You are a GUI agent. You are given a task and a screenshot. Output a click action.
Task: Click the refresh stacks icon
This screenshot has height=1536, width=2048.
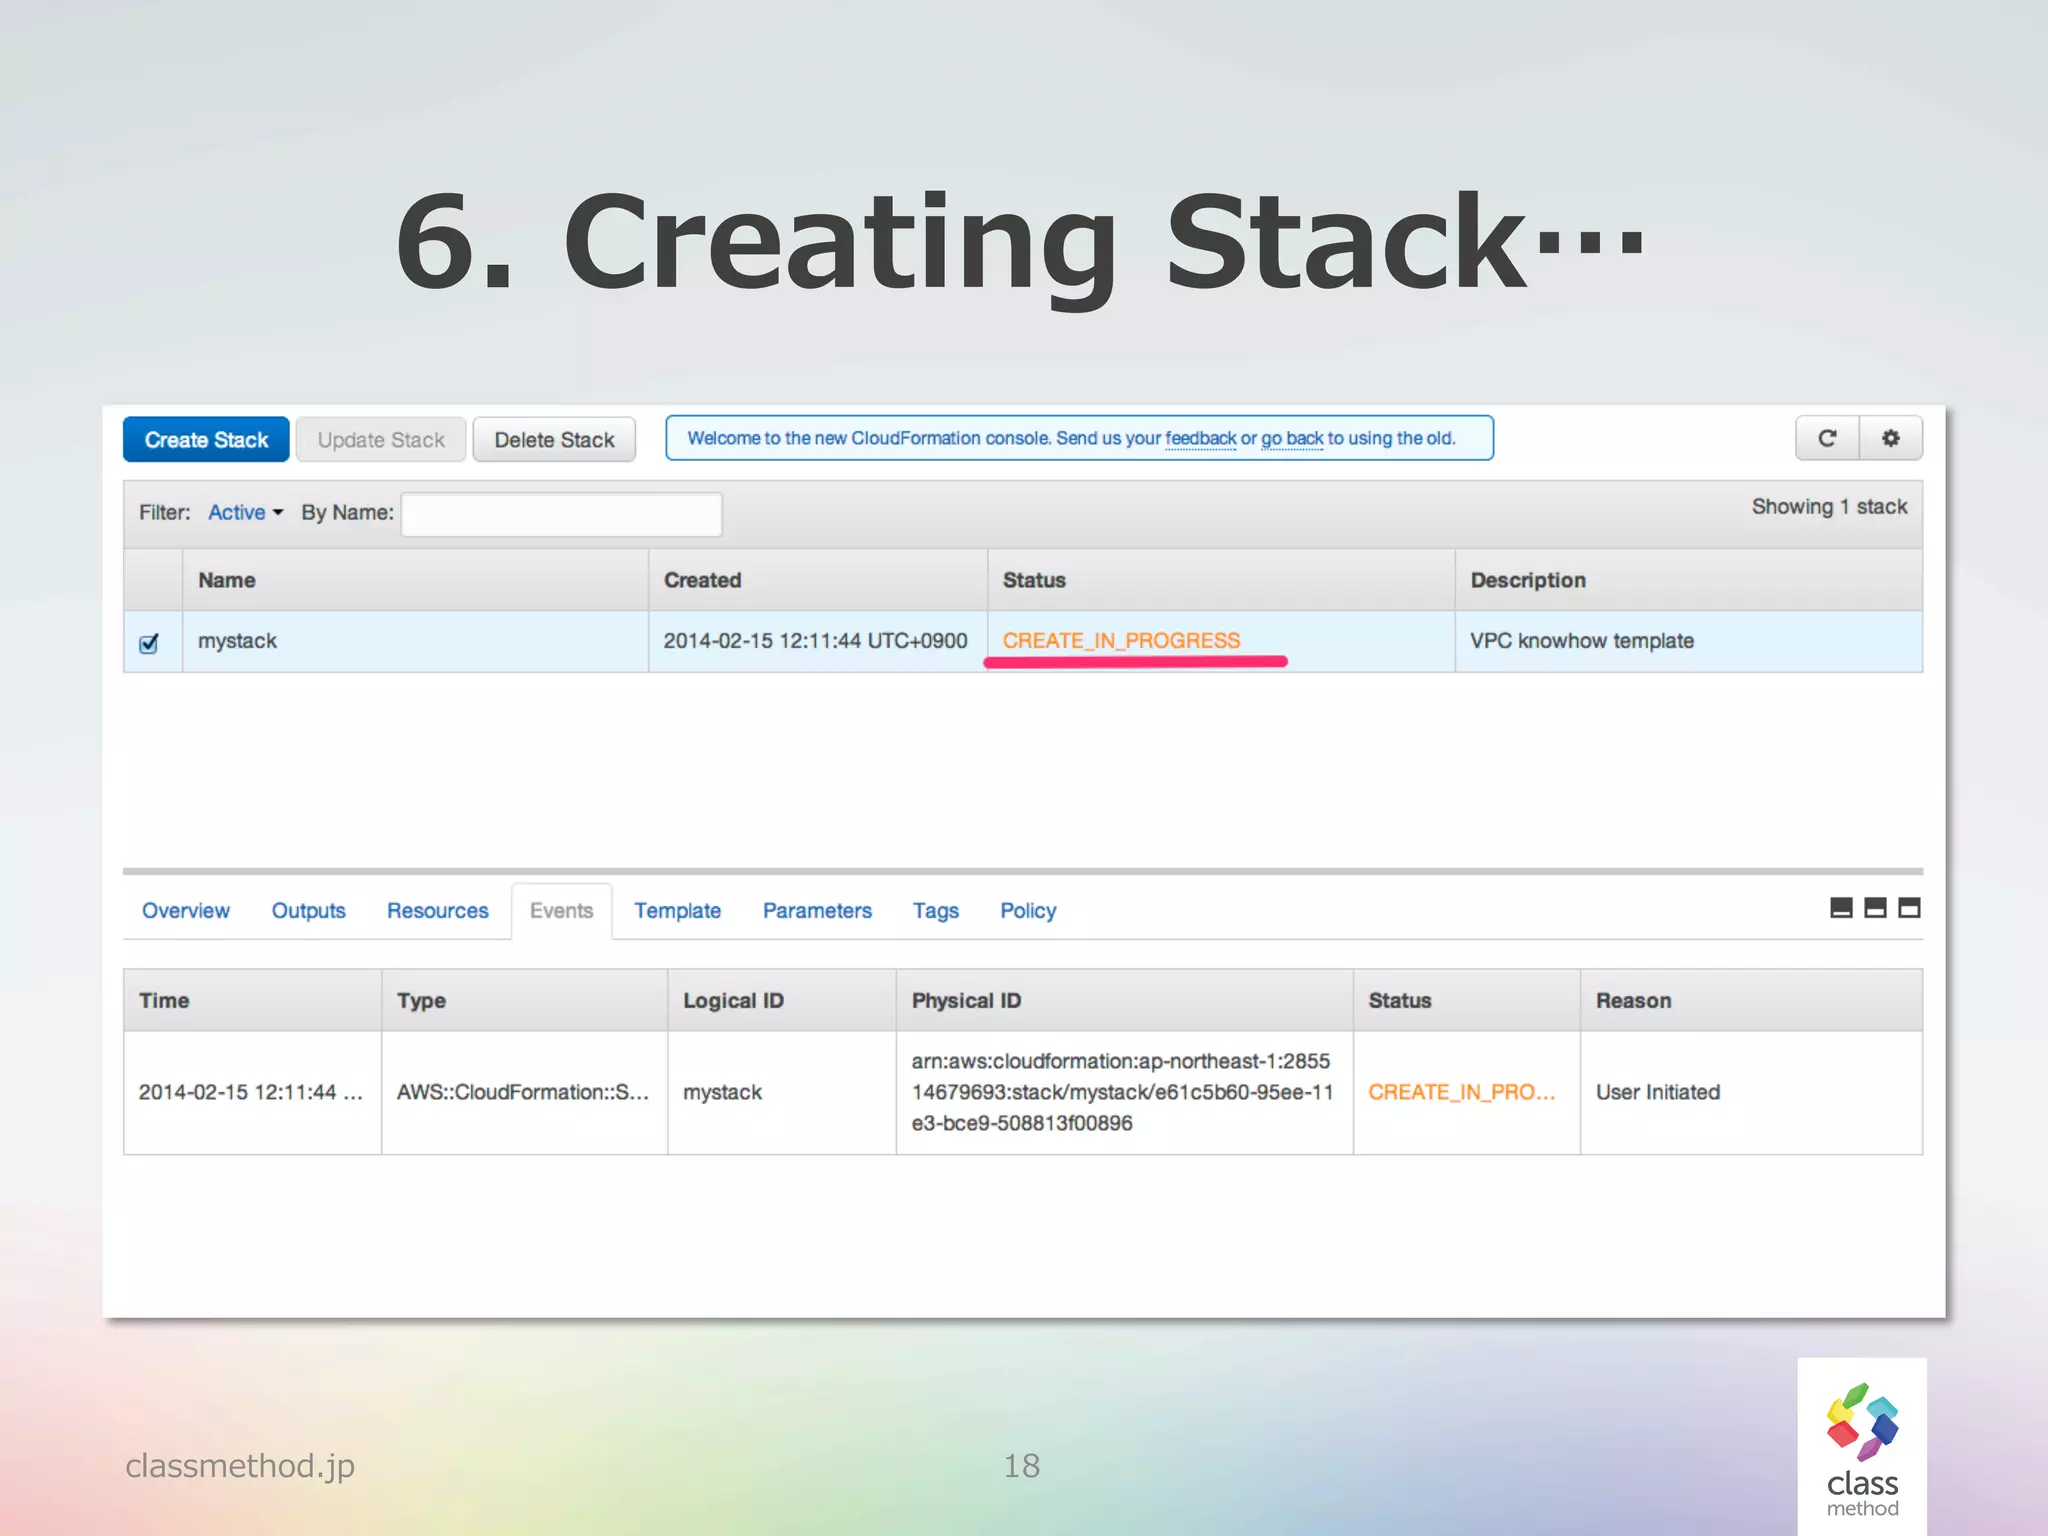point(1827,438)
